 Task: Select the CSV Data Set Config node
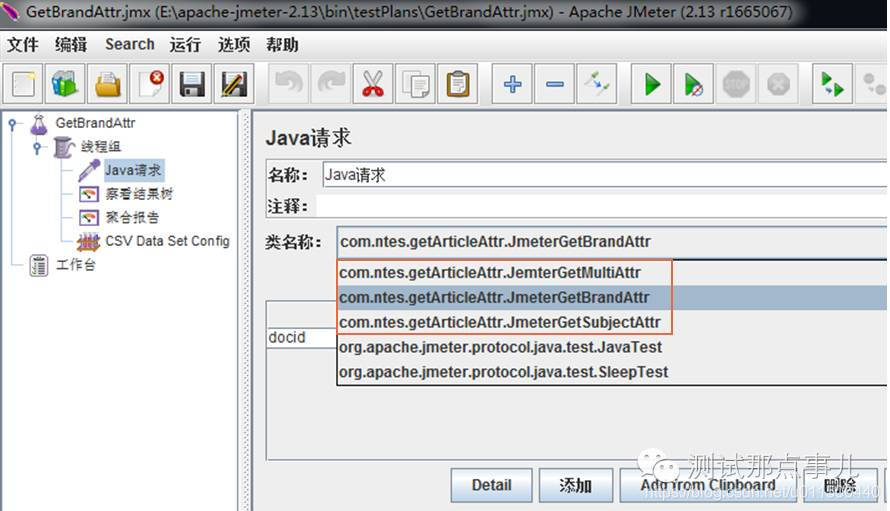167,241
